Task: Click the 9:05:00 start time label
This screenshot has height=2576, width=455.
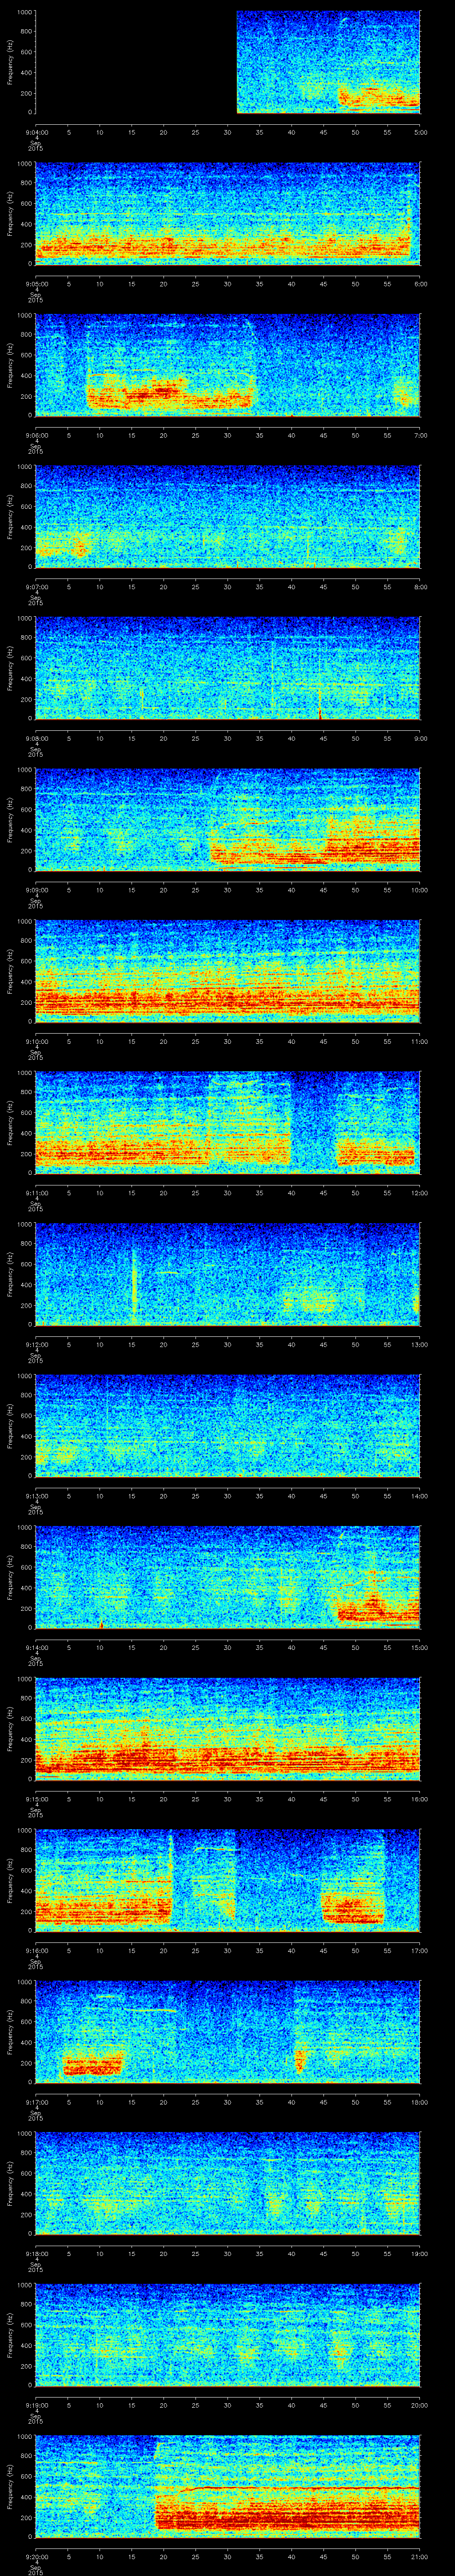Action: 36,284
